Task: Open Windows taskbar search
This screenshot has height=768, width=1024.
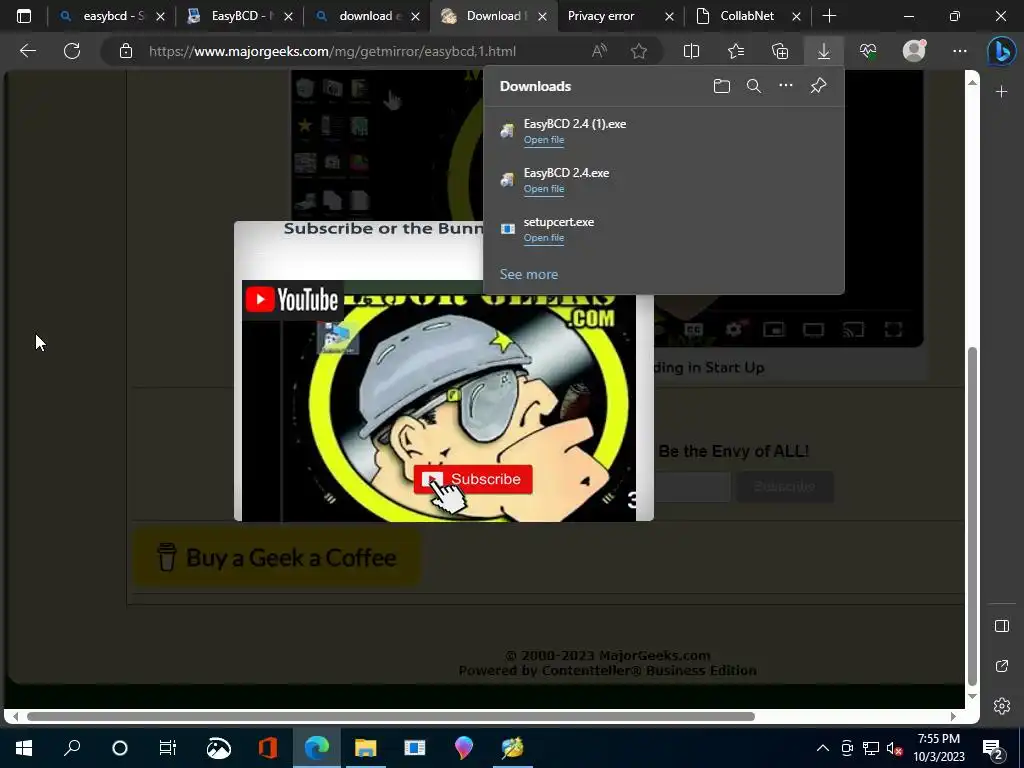Action: point(72,748)
